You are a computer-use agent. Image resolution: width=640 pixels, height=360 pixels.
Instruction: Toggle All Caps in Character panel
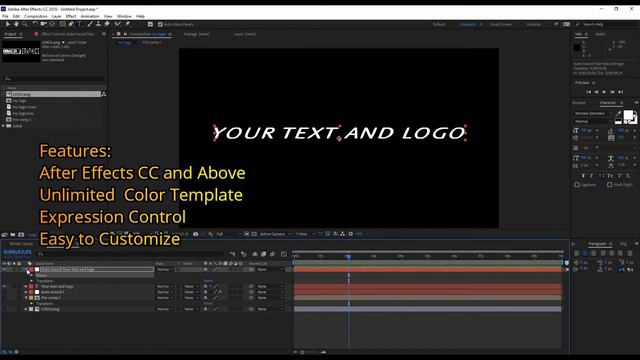601,176
